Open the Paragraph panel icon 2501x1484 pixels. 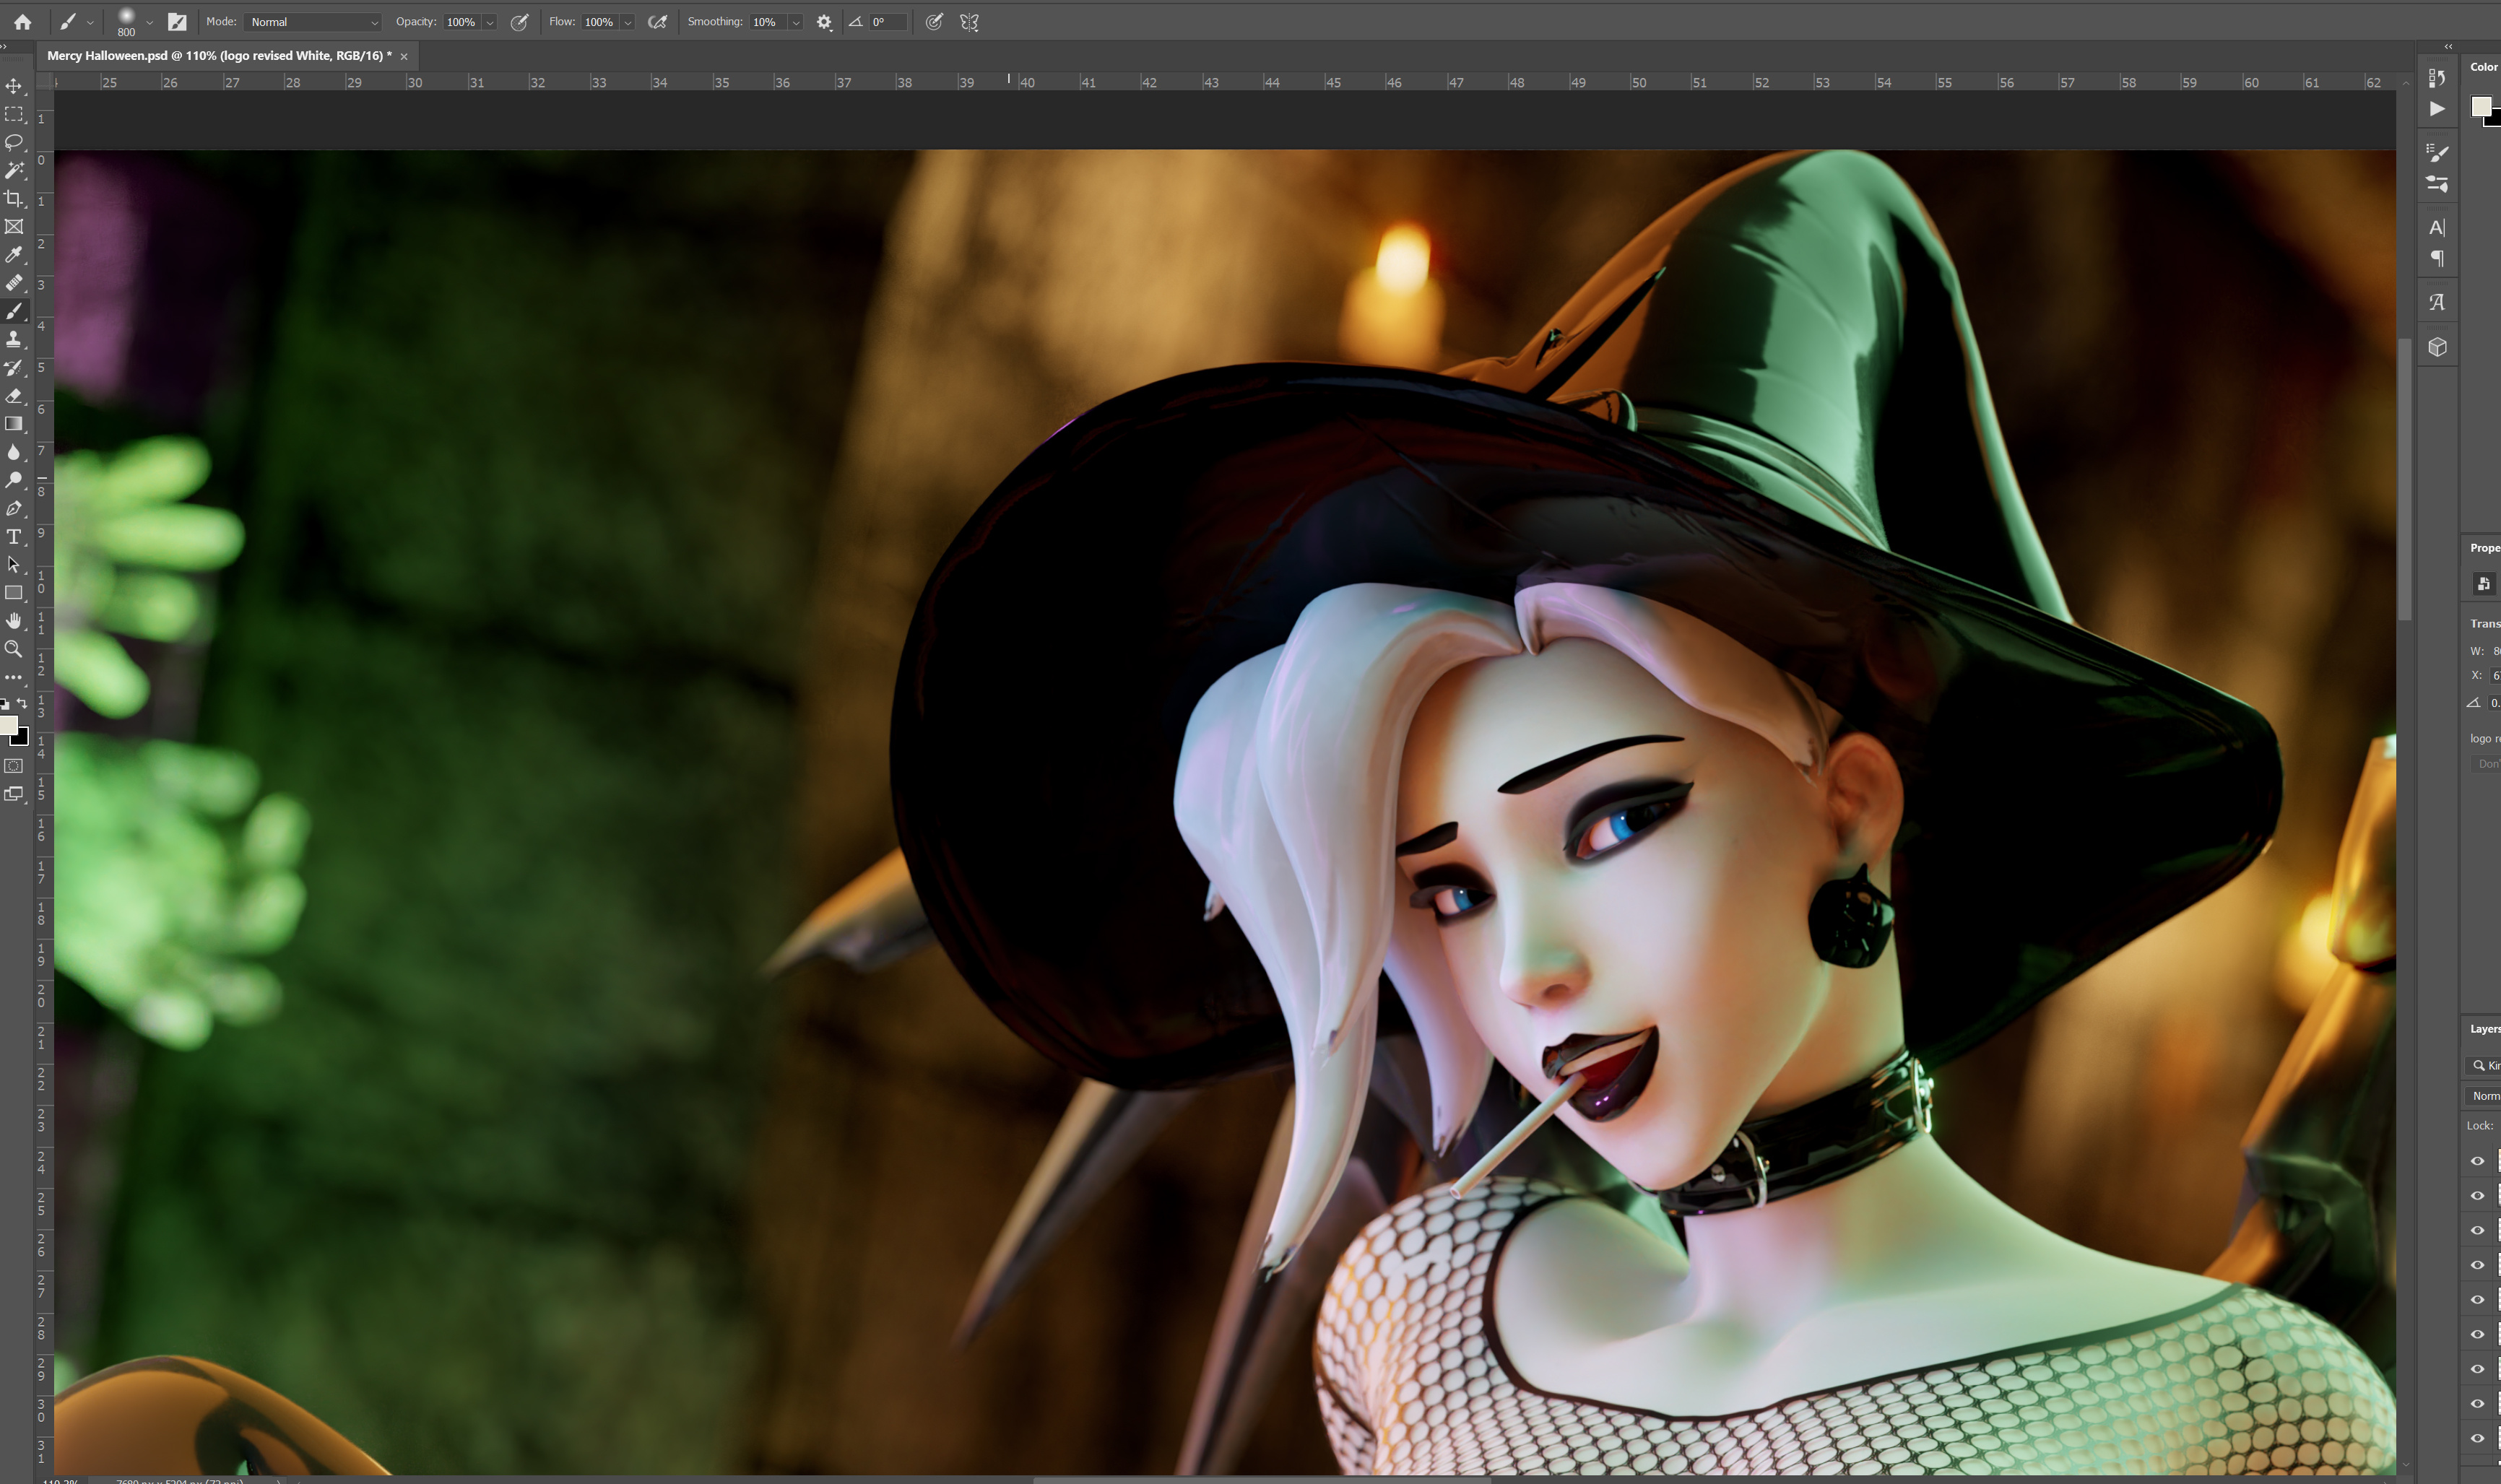[2437, 258]
